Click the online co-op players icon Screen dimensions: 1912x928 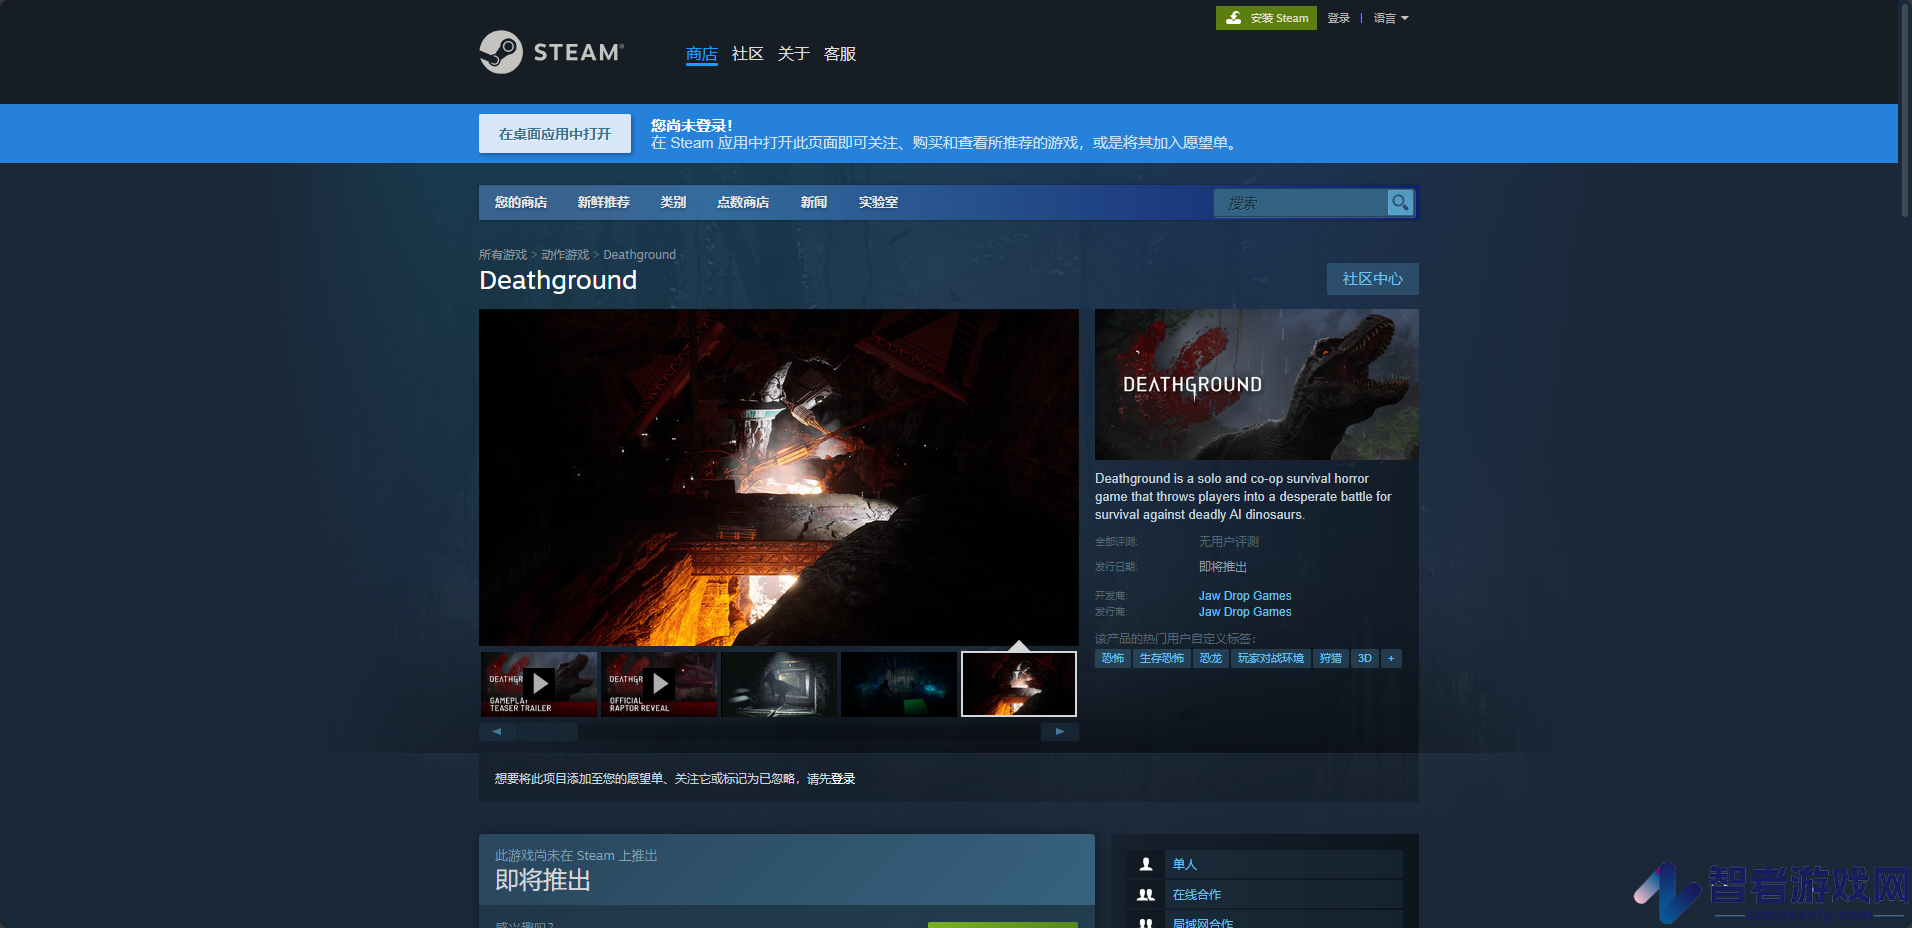(x=1146, y=895)
